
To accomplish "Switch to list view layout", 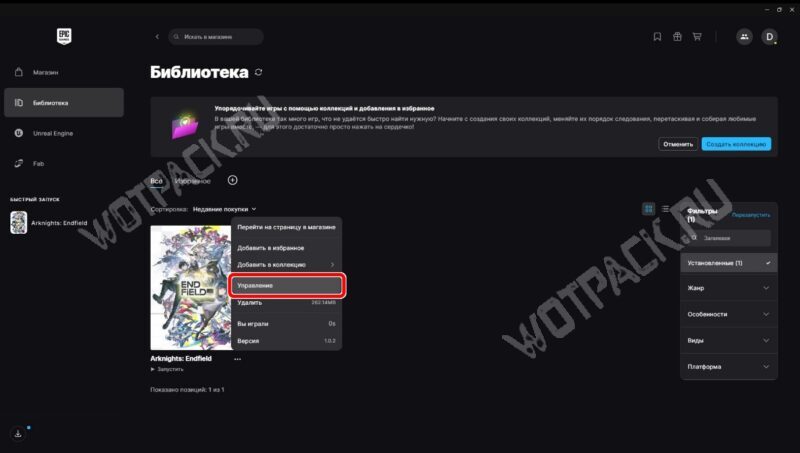I will pyautogui.click(x=666, y=209).
